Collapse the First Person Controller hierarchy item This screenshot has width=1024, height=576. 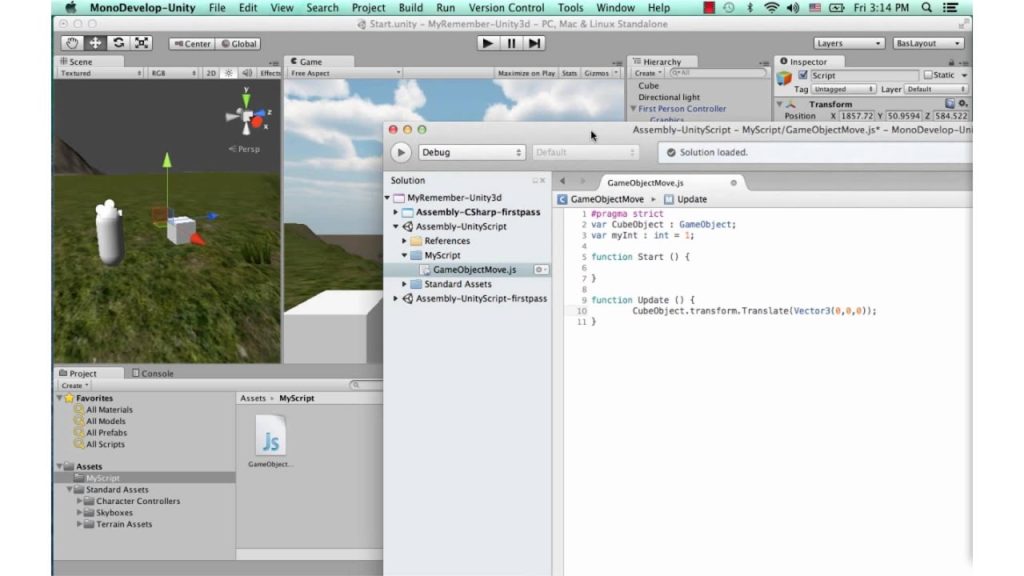pos(633,109)
